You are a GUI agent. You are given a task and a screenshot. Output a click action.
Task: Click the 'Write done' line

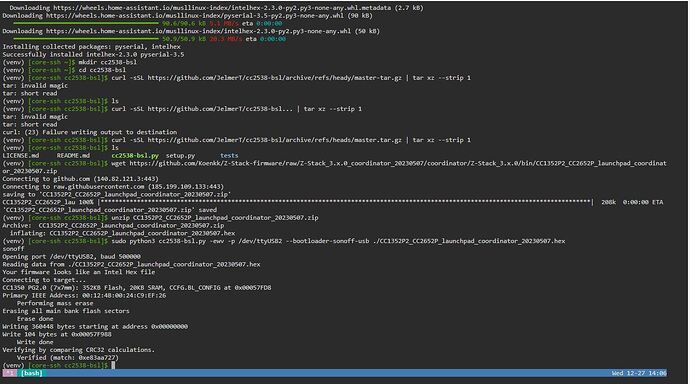35,342
